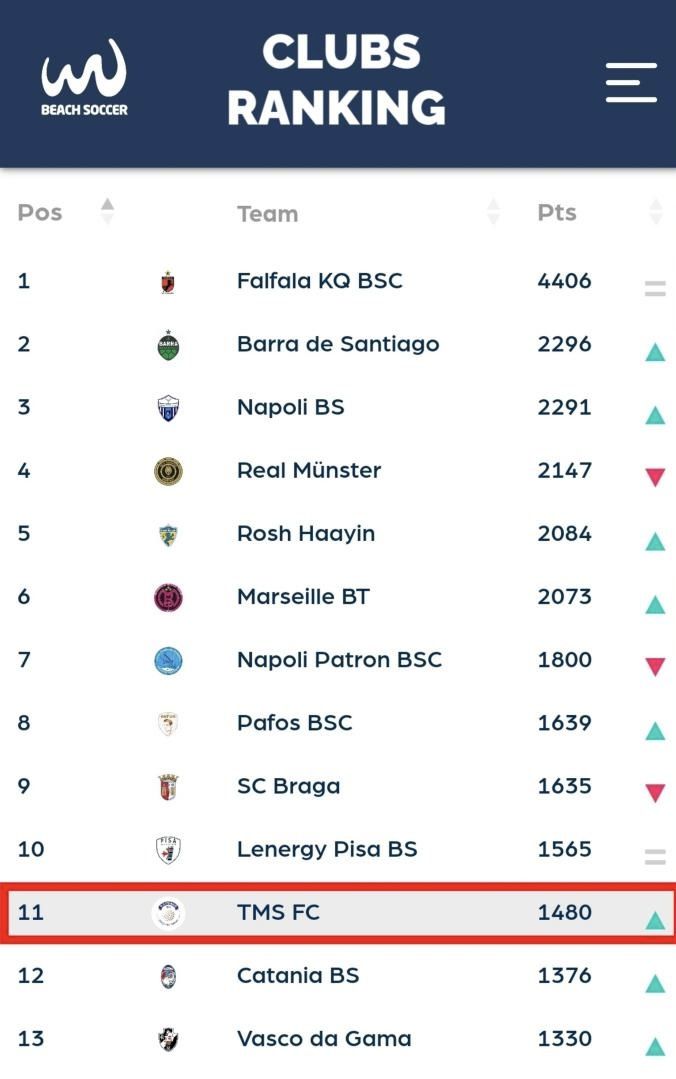
Task: Click Falfala KQ BSC club crest
Action: pos(168,282)
